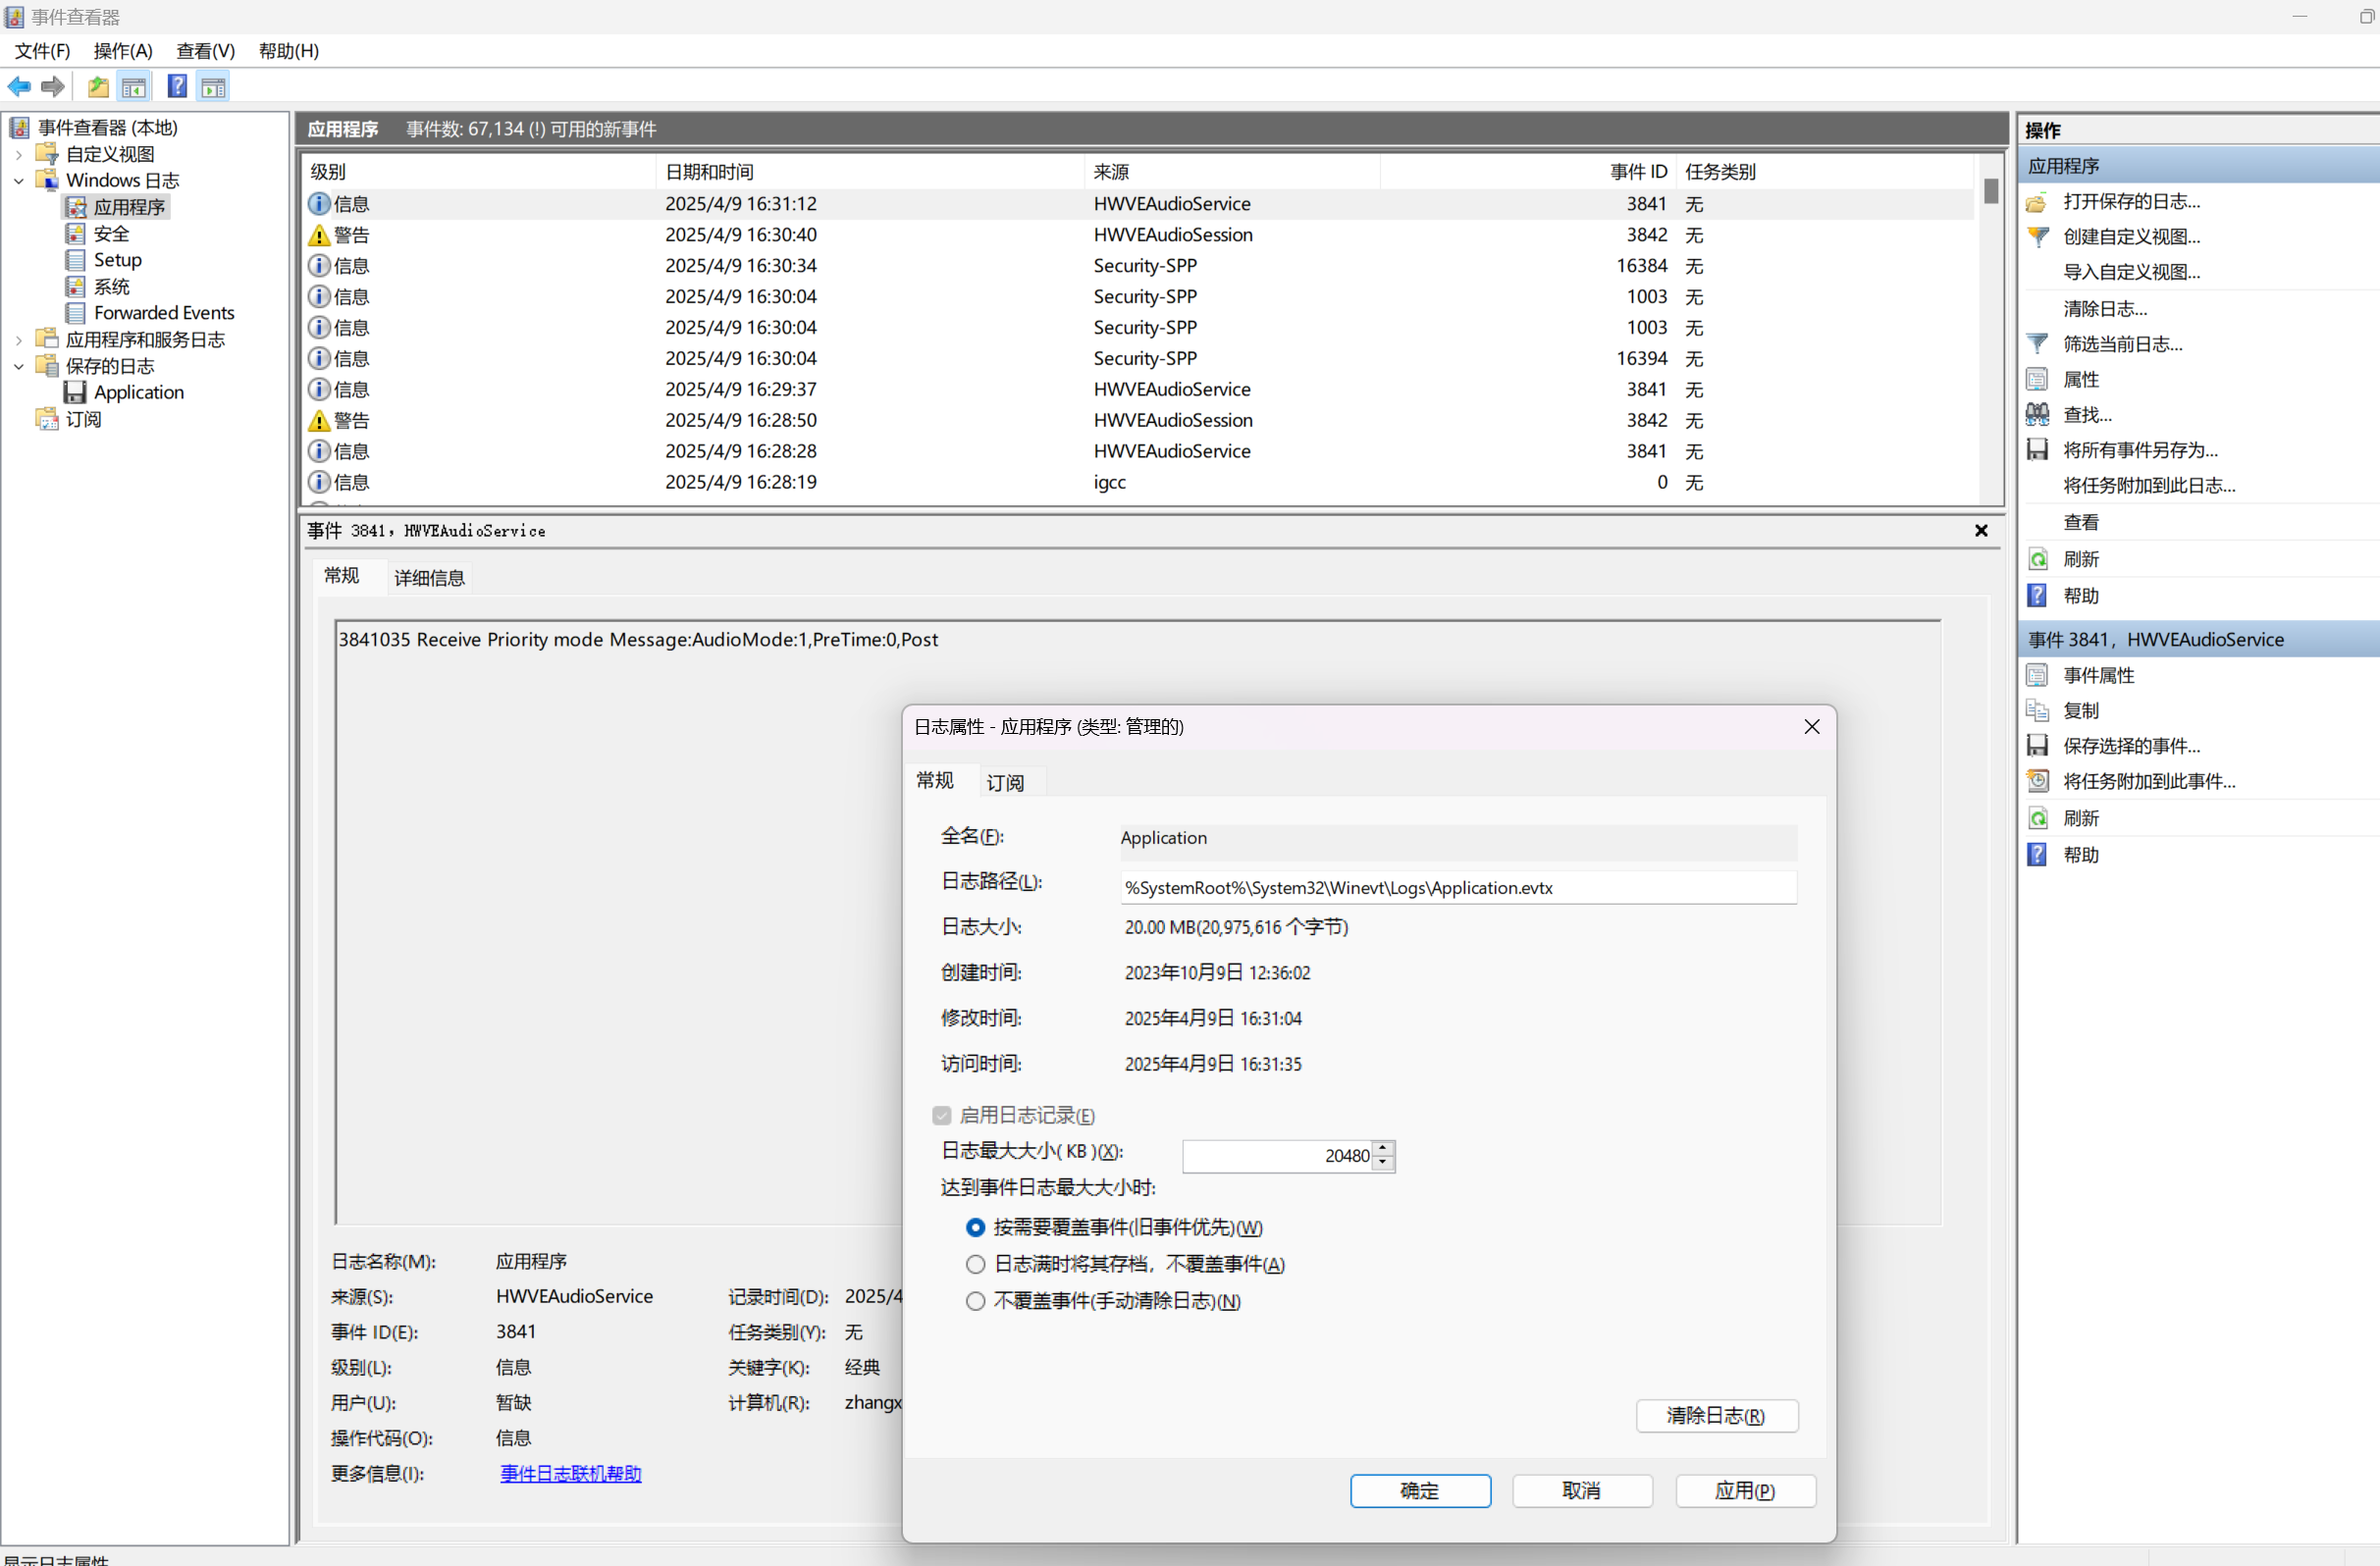Switch to the 订阅 tab in dialog
This screenshot has width=2380, height=1566.
(1005, 782)
